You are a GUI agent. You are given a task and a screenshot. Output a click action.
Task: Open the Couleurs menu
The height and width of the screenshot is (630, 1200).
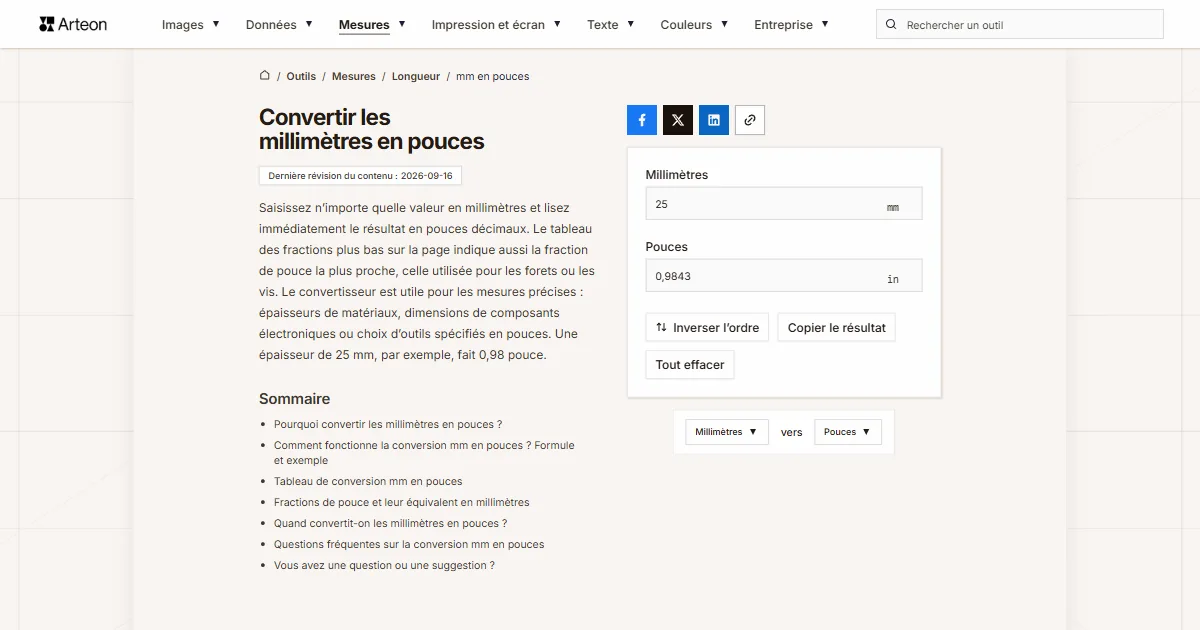pyautogui.click(x=694, y=25)
